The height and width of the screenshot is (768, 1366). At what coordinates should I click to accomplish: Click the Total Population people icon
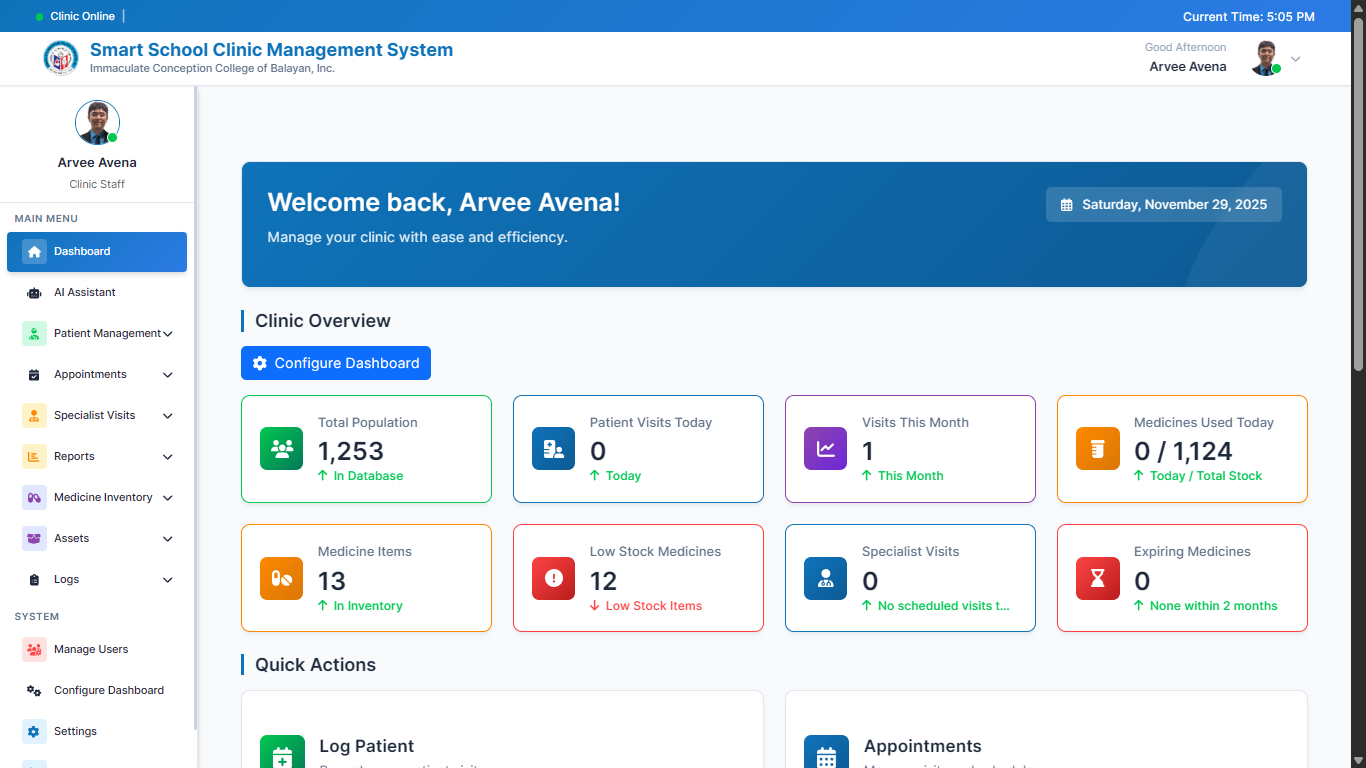tap(281, 449)
